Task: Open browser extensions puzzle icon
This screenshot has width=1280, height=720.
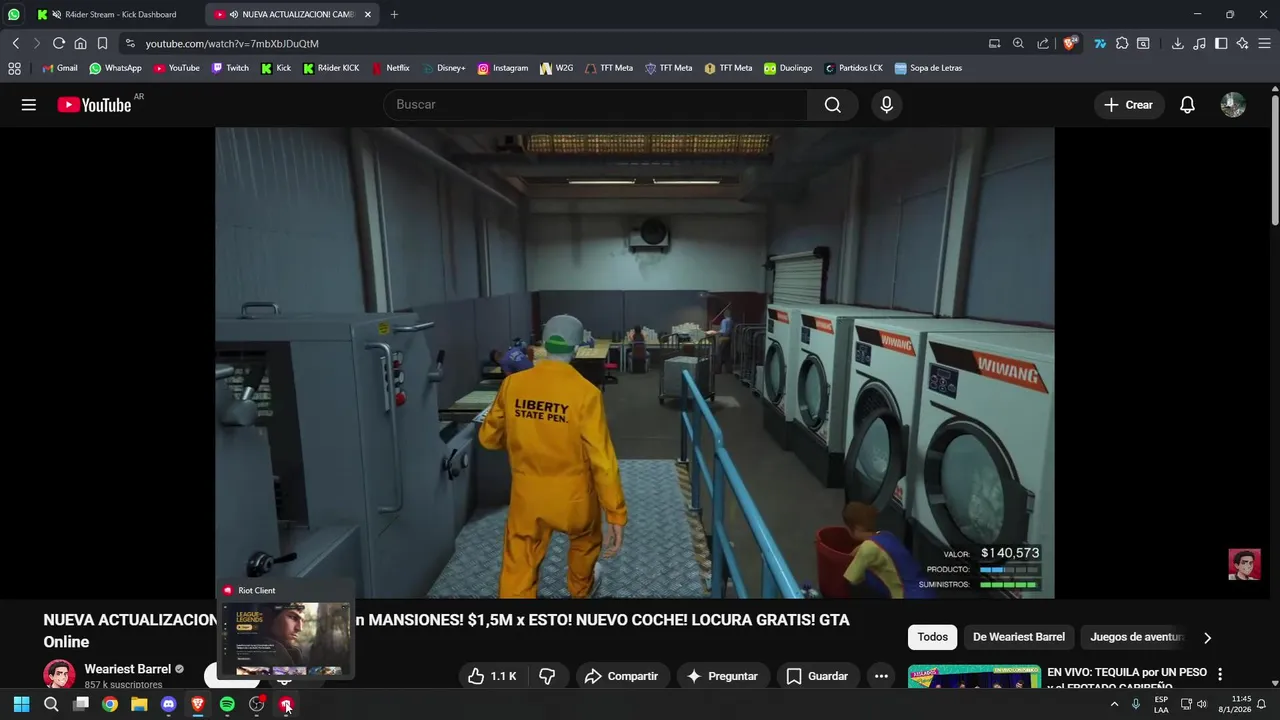Action: tap(1122, 43)
